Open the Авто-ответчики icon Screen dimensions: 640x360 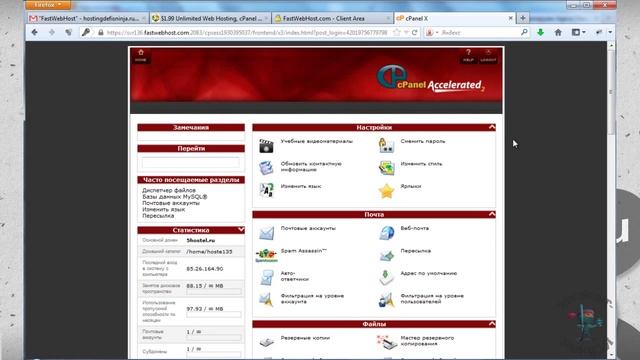click(266, 278)
